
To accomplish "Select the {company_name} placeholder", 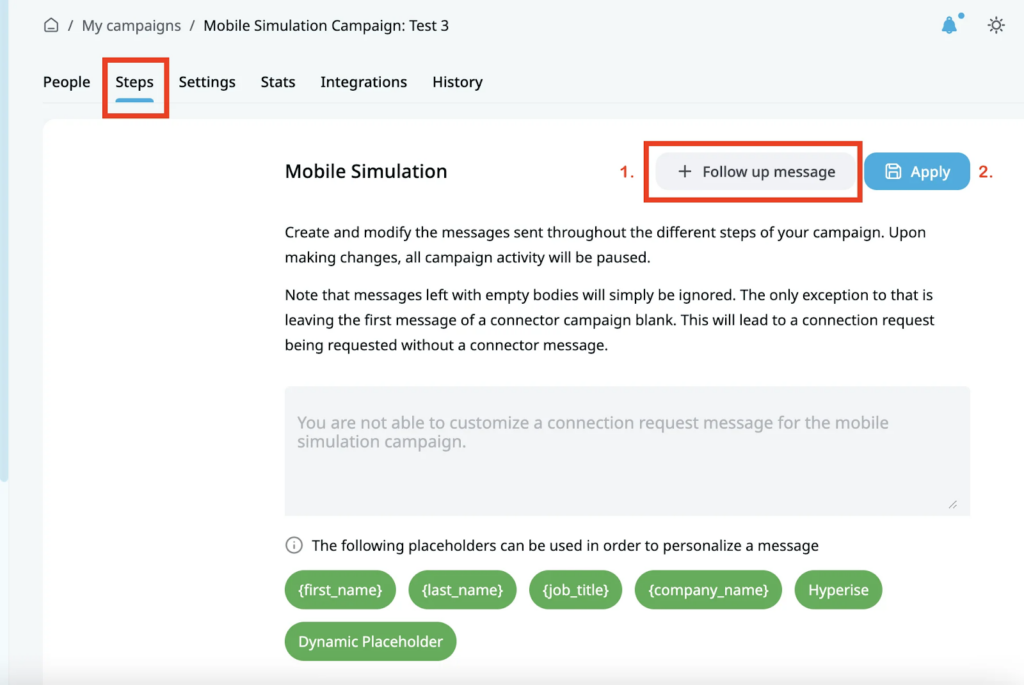I will (x=708, y=590).
